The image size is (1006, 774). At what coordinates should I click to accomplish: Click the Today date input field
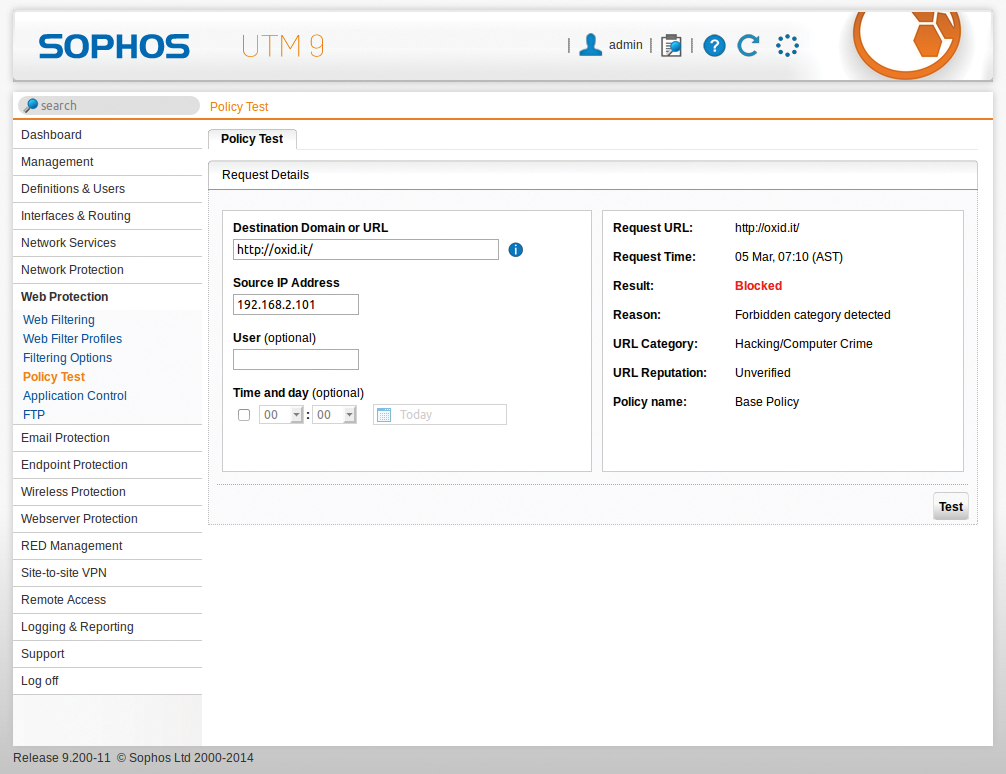click(x=445, y=414)
